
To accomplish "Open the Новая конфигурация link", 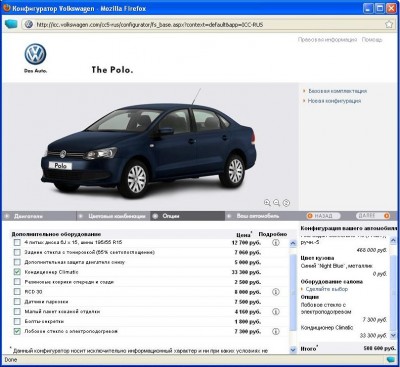I will point(334,101).
